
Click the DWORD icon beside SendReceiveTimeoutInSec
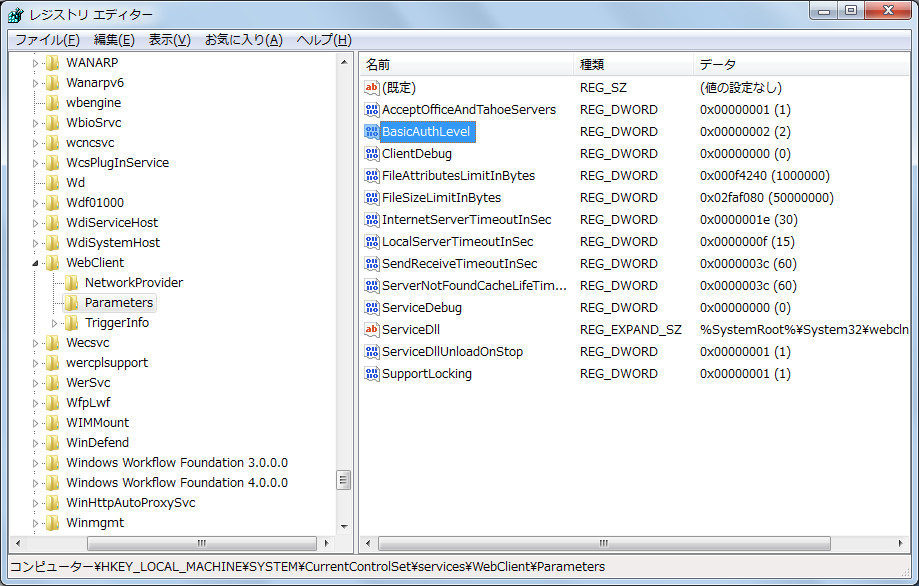click(x=372, y=264)
